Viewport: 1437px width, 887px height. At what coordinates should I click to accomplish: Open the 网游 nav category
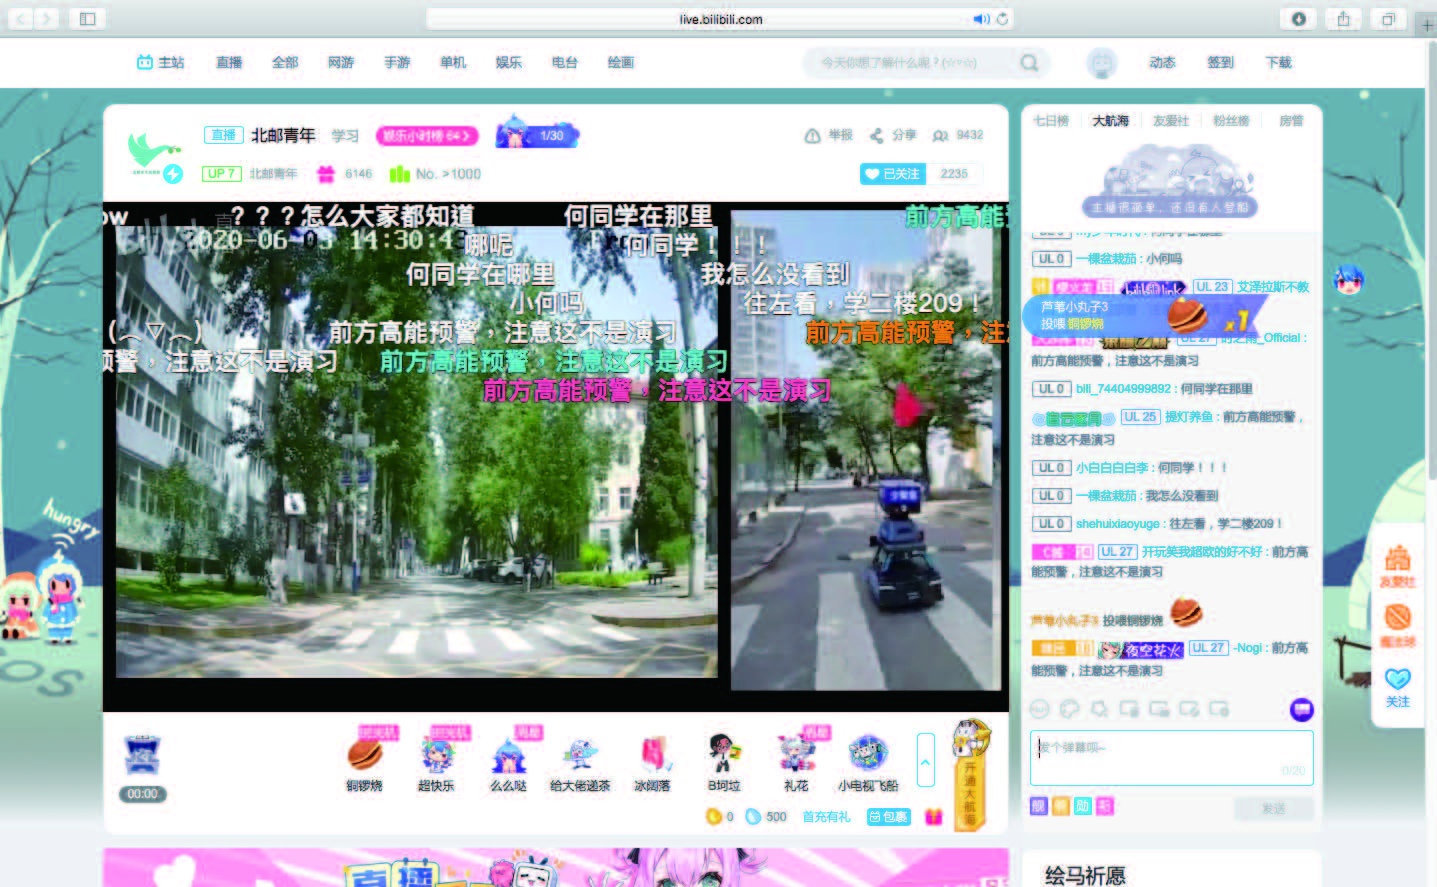(x=341, y=62)
